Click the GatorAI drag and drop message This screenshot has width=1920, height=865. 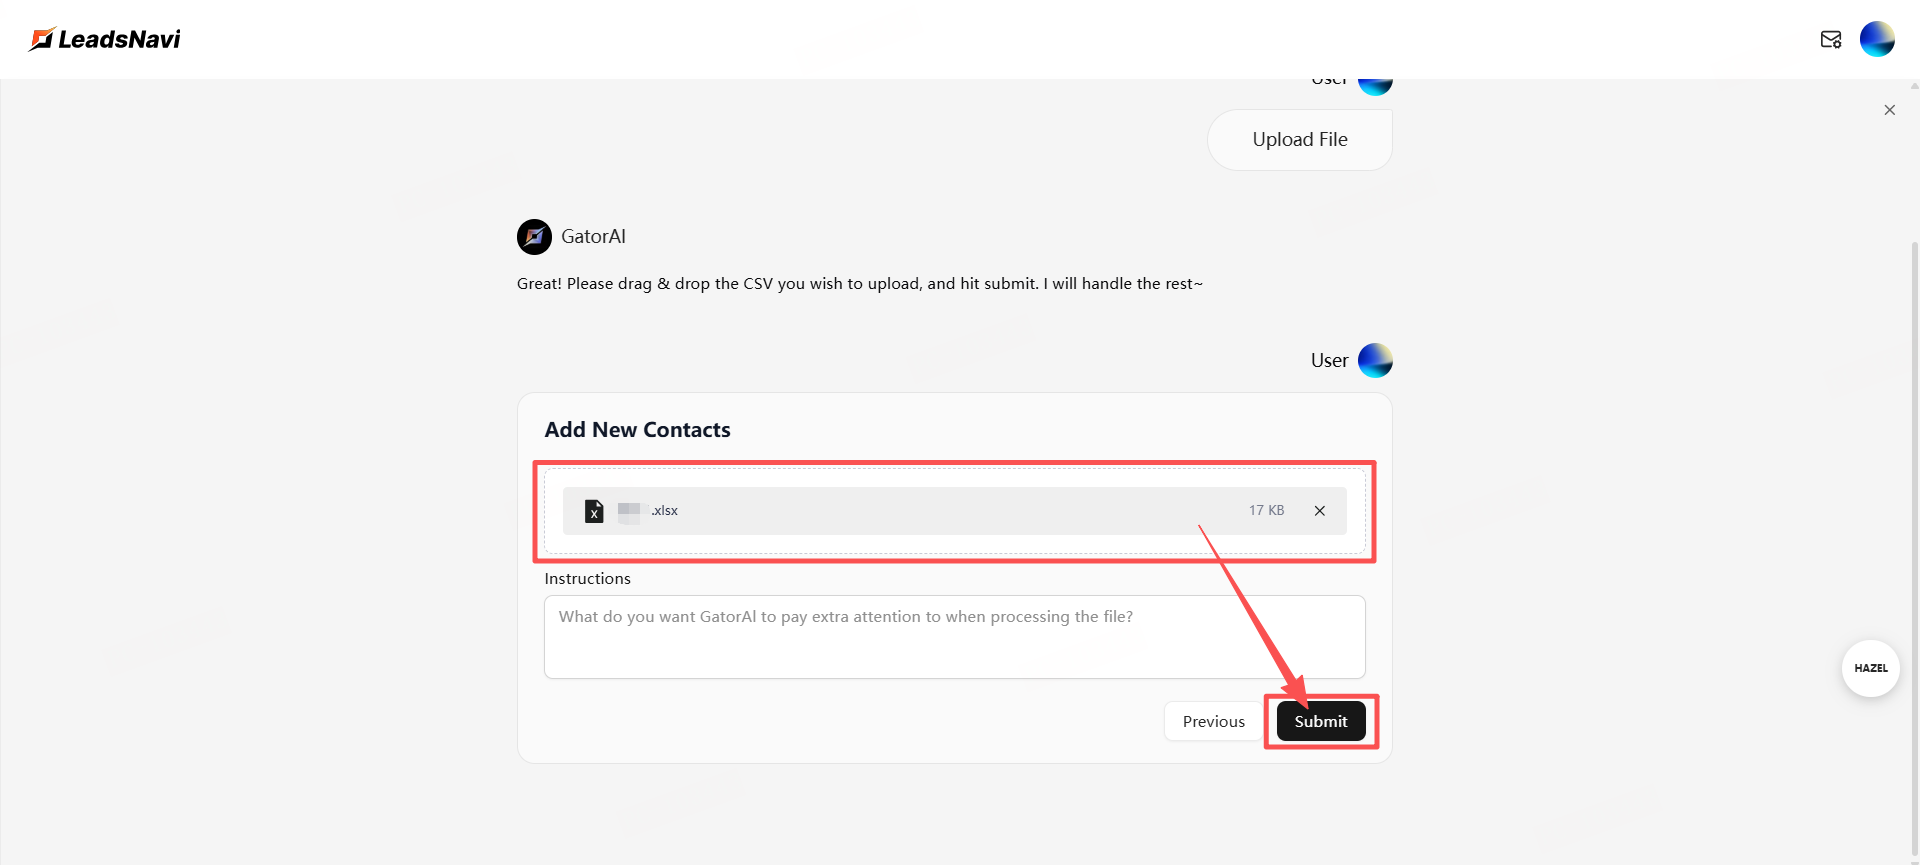tap(859, 284)
